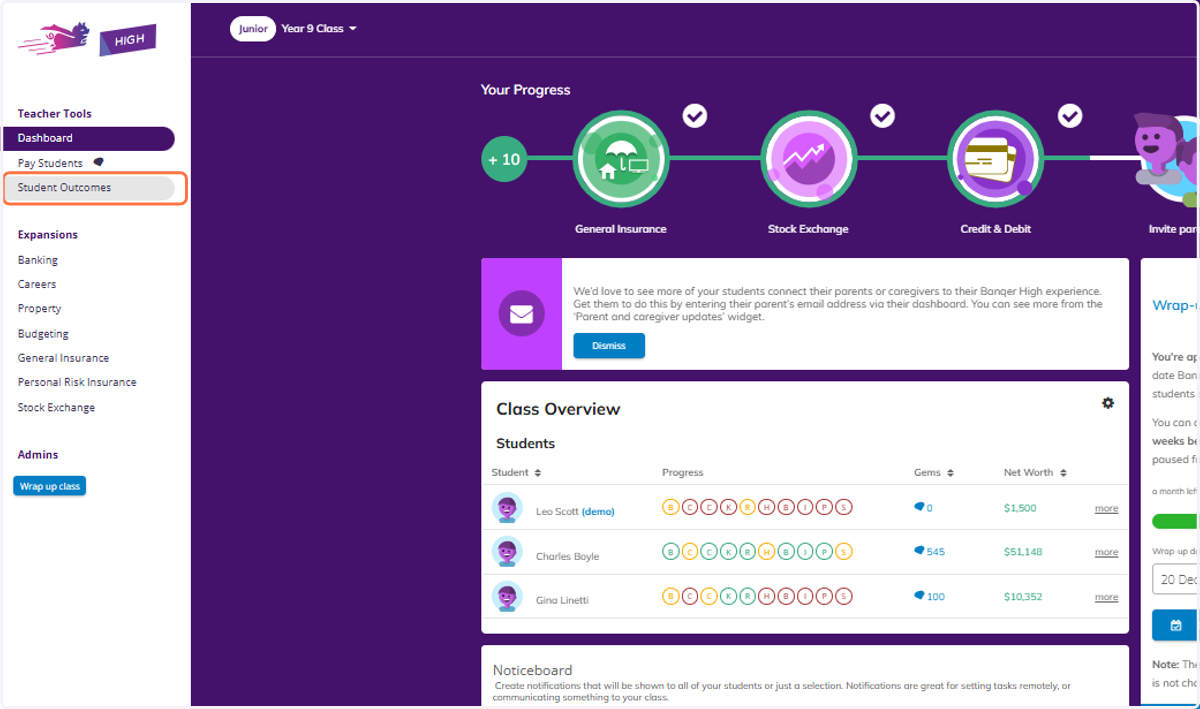
Task: Click the 545 gems value
Action: (x=936, y=552)
